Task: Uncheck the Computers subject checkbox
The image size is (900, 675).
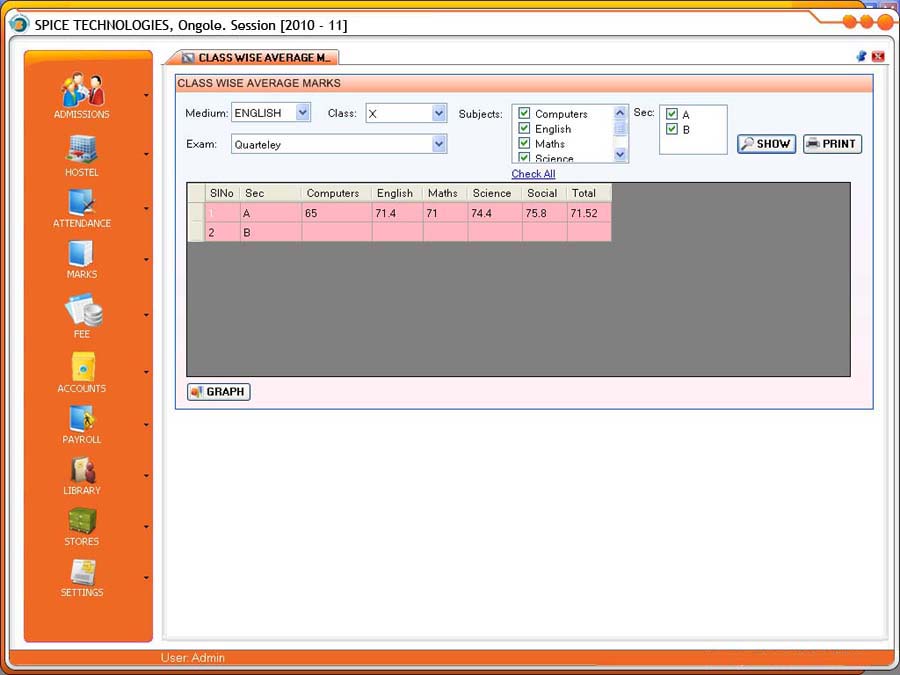Action: point(524,114)
